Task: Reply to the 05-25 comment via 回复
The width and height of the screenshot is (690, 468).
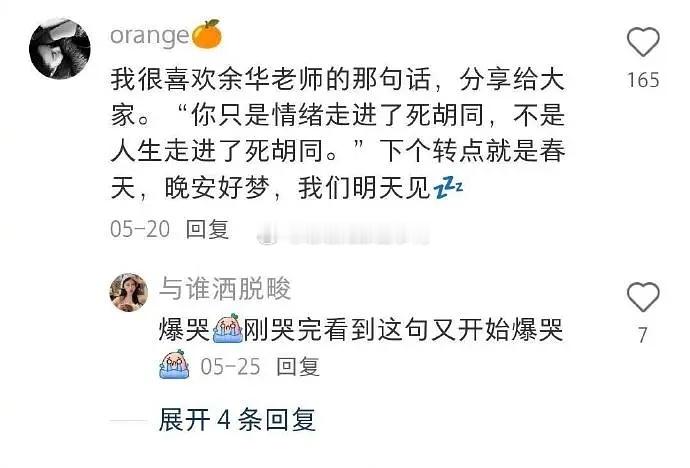Action: pyautogui.click(x=298, y=366)
